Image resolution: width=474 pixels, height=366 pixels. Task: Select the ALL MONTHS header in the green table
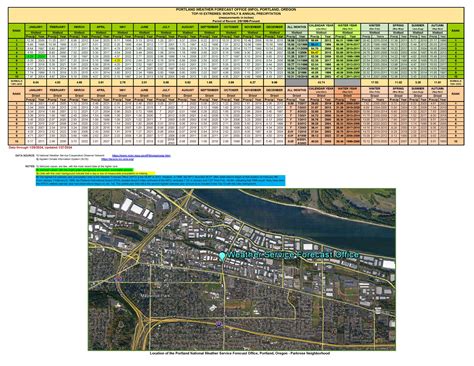297,27
